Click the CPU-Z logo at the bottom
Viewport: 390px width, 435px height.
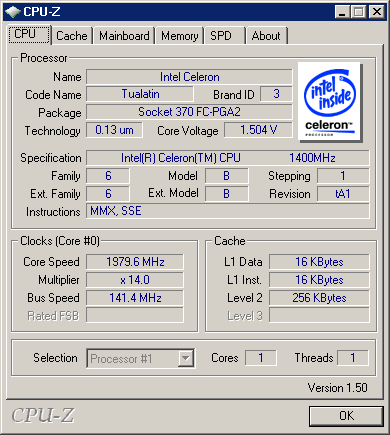coord(43,415)
